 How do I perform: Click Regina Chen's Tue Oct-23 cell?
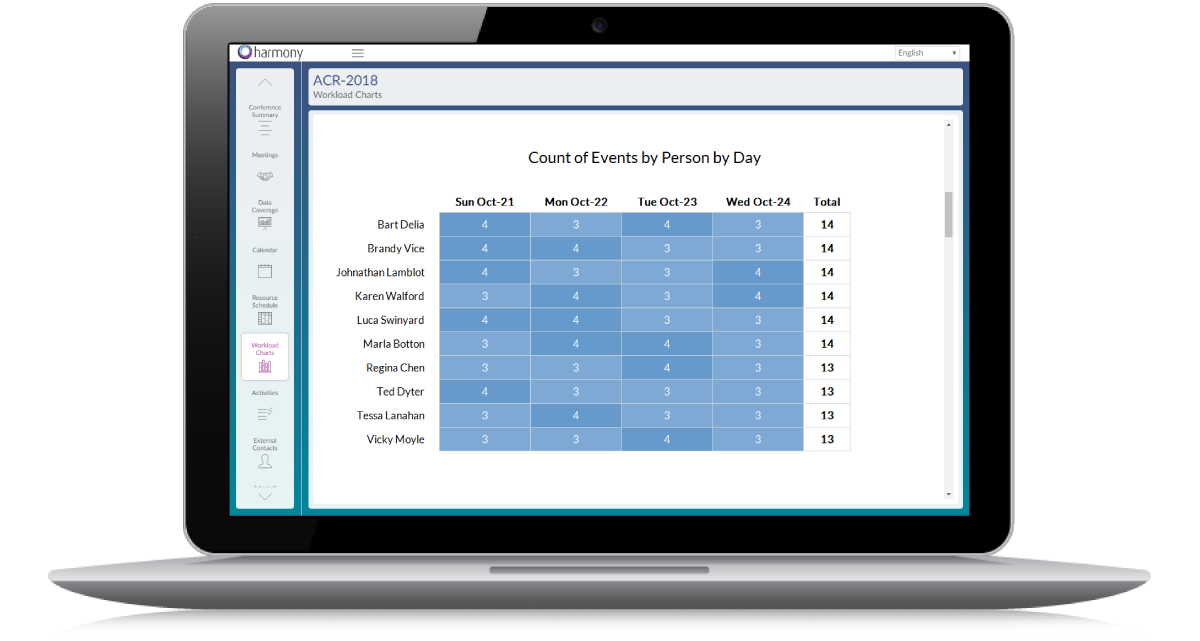(x=667, y=368)
